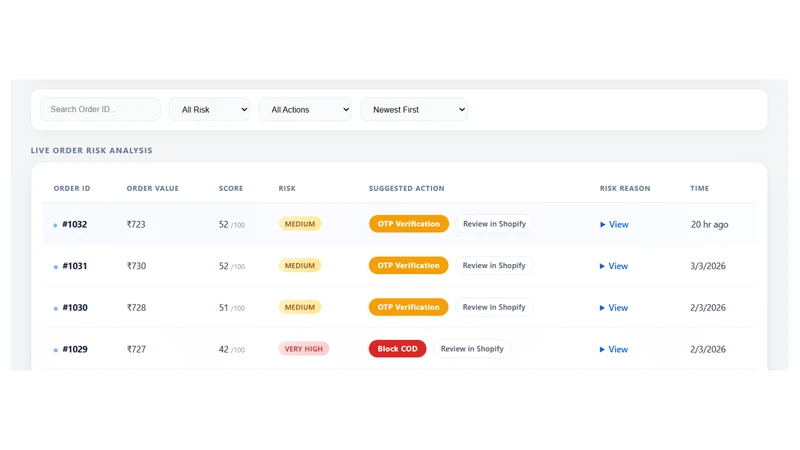Image resolution: width=800 pixels, height=450 pixels.
Task: Click the LIVE ORDER RISK ANALYSIS heading
Action: pos(91,151)
